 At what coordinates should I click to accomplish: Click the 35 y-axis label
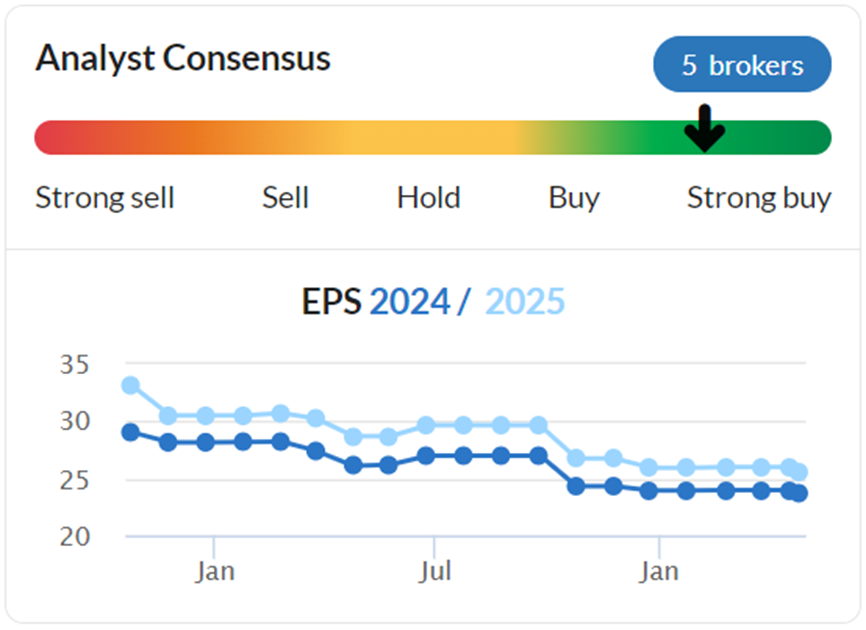(75, 365)
